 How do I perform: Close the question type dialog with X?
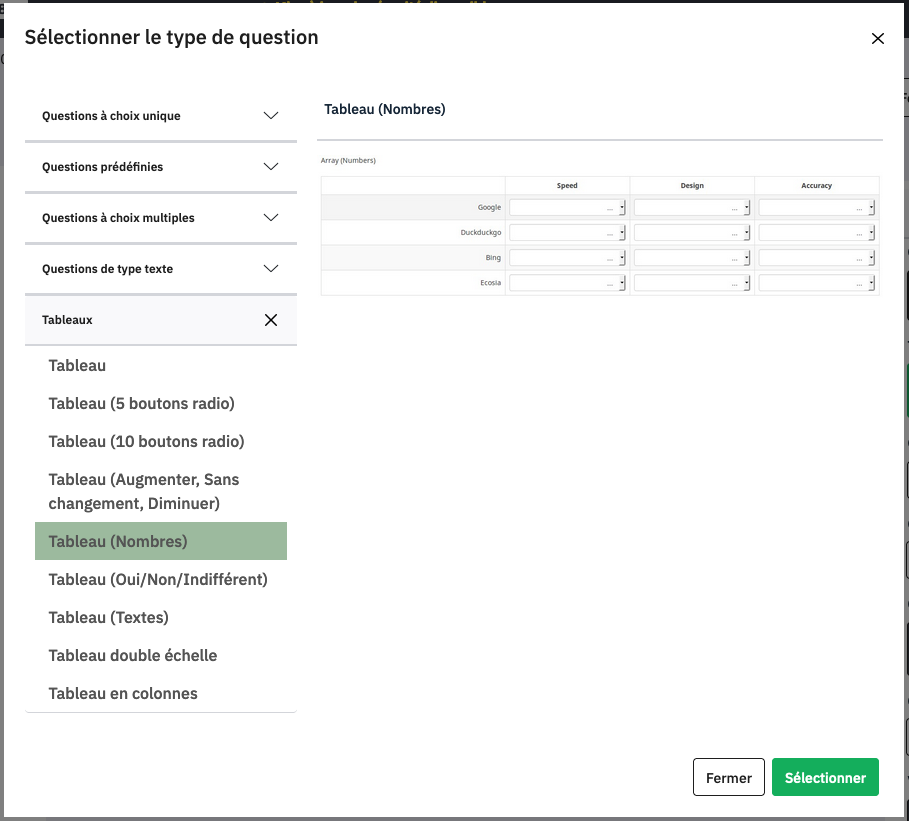pos(878,39)
